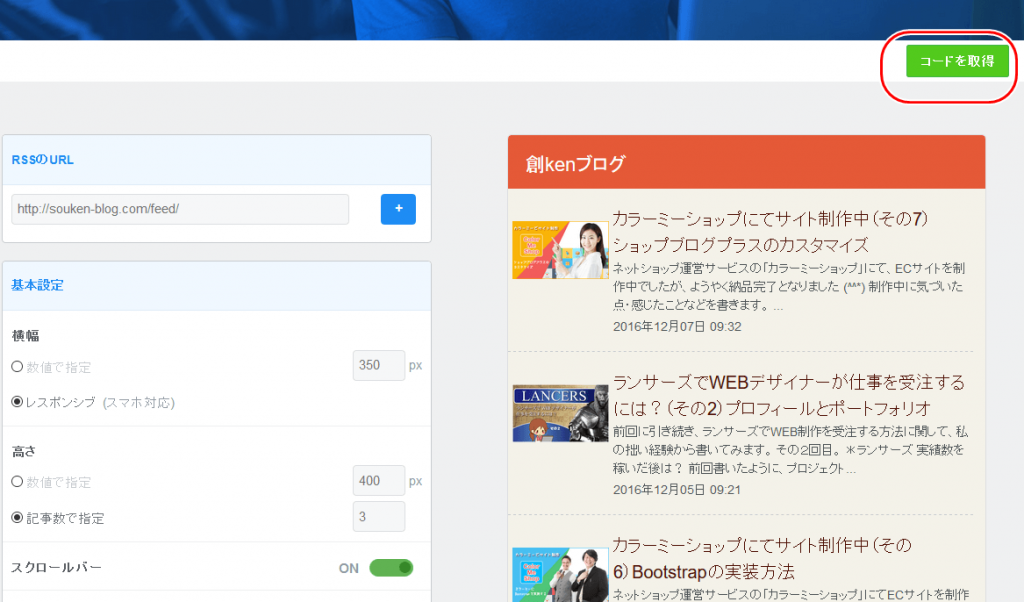The width and height of the screenshot is (1024, 602).
Task: Click the 創kenブログ widget header
Action: pos(746,163)
